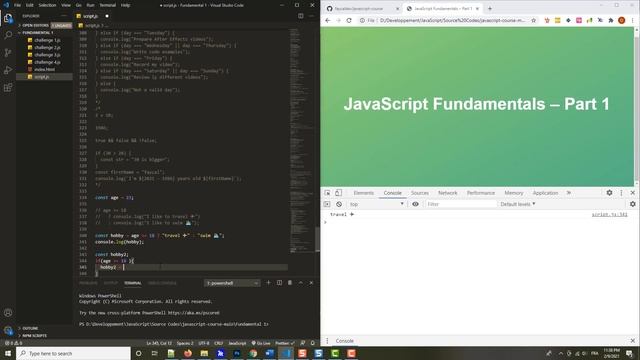640x360 pixels.
Task: Kill the terminal with the trash icon
Action: 290,283
